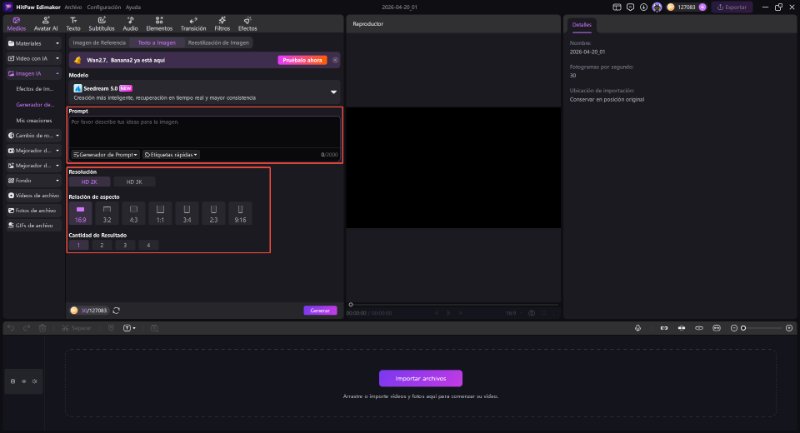Choose 16:9 aspect ratio
The width and height of the screenshot is (800, 433).
point(80,214)
